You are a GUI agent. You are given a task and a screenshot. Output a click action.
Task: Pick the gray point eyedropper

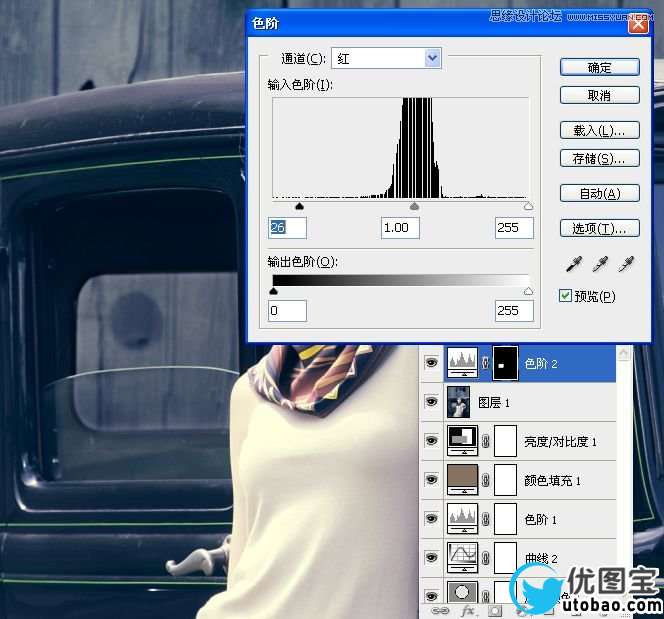(x=600, y=265)
